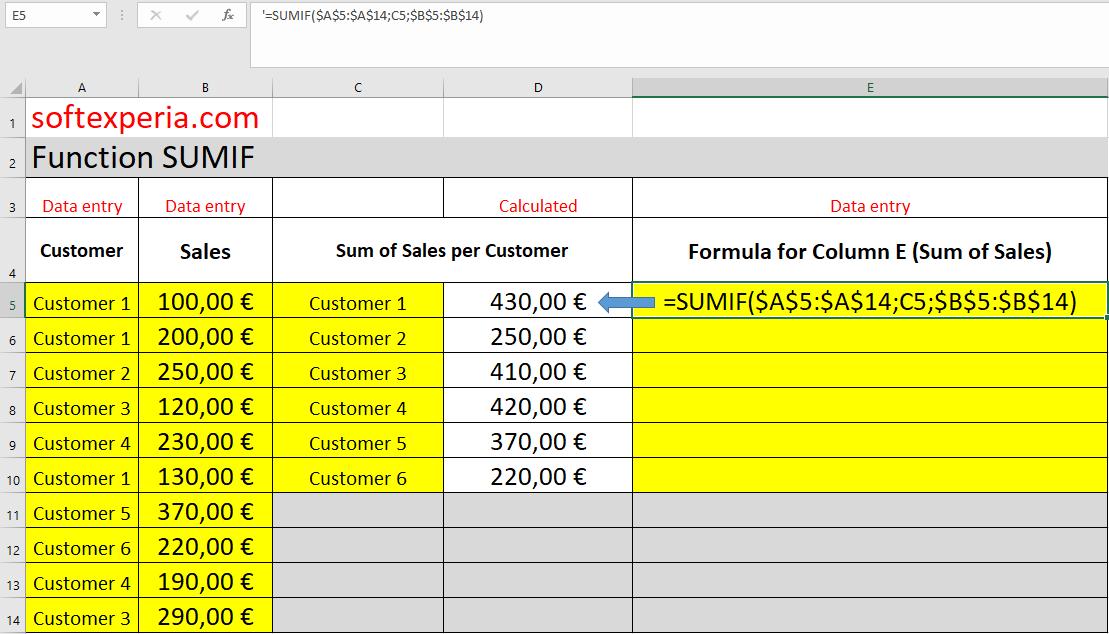This screenshot has height=634, width=1109.
Task: Click 'Sum of Sales per Customer' header
Action: coord(452,250)
